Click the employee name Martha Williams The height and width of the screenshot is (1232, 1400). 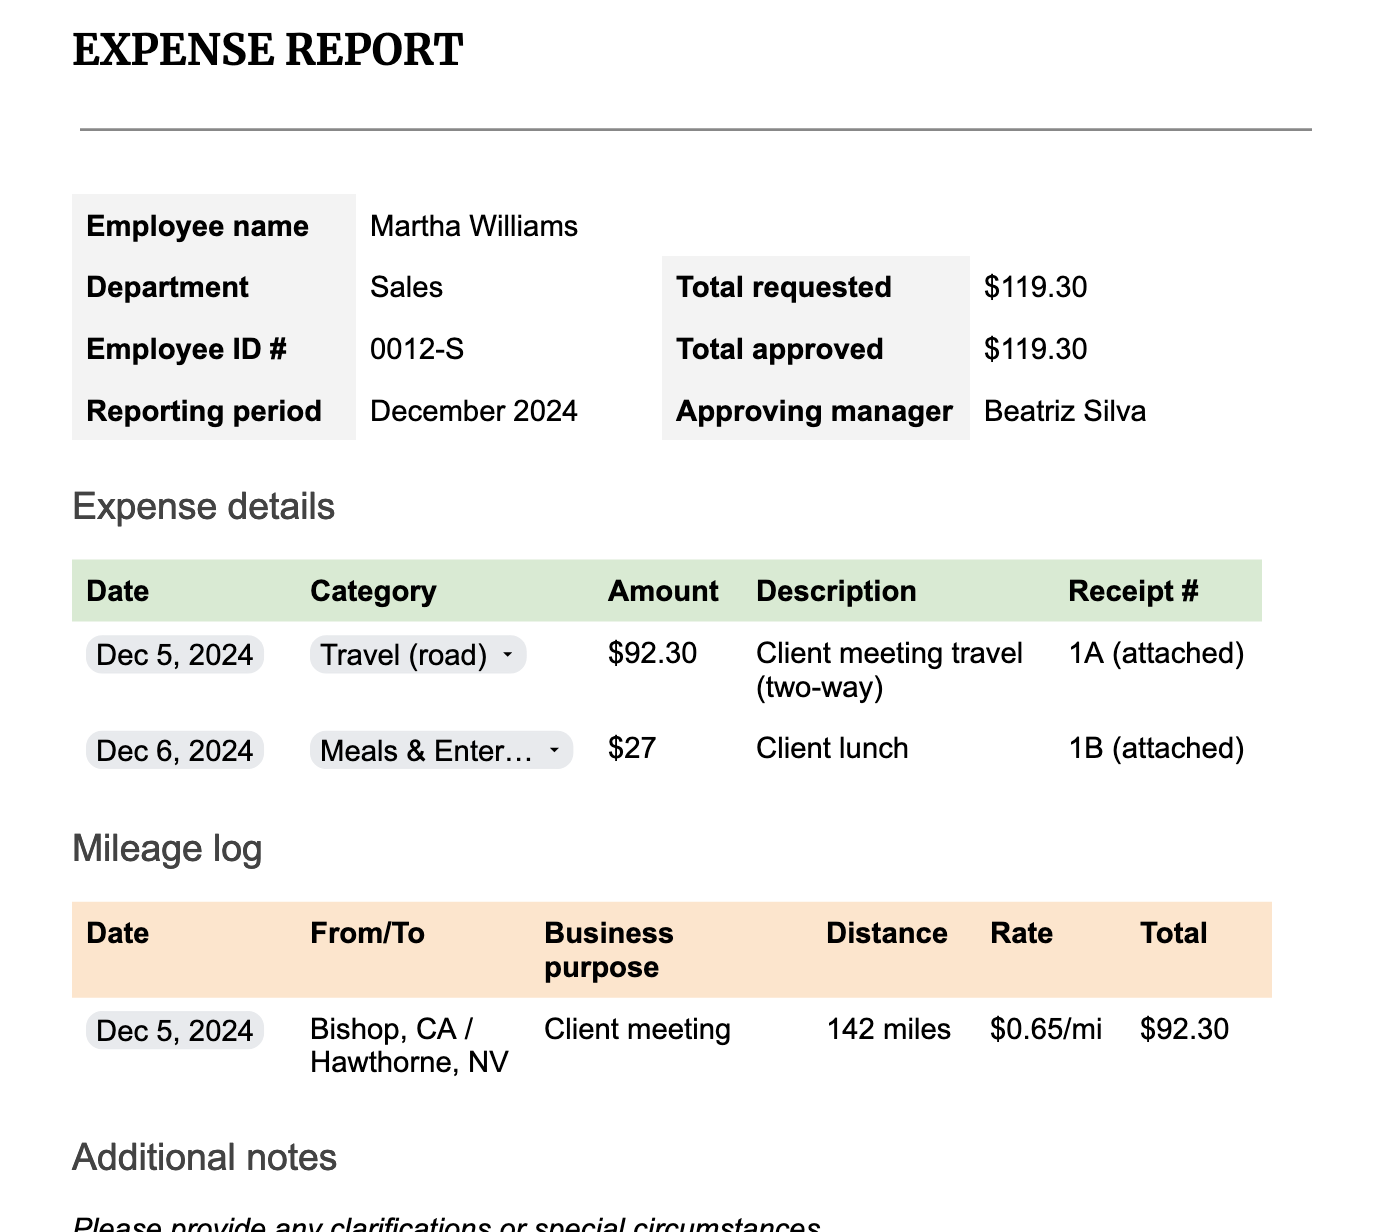[x=473, y=226]
